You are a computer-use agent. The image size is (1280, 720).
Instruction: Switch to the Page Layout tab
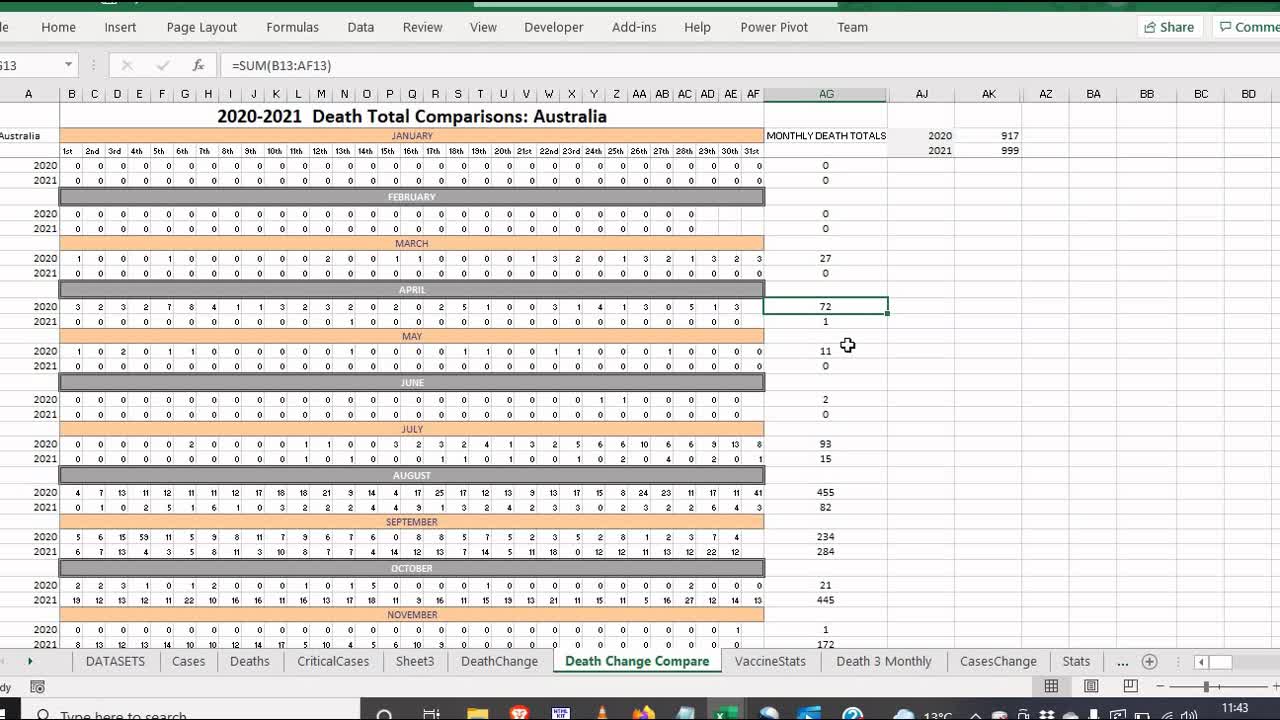(202, 27)
